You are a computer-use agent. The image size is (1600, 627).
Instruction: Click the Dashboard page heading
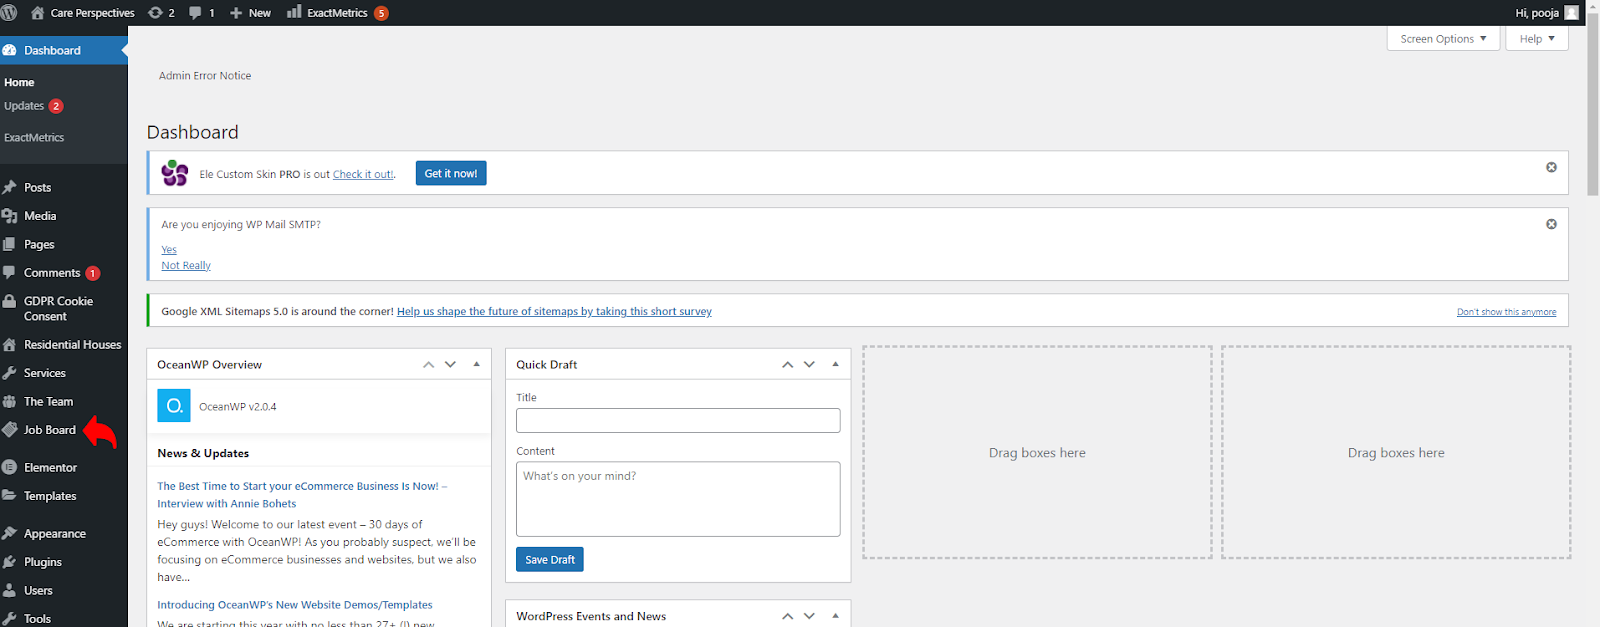[193, 132]
